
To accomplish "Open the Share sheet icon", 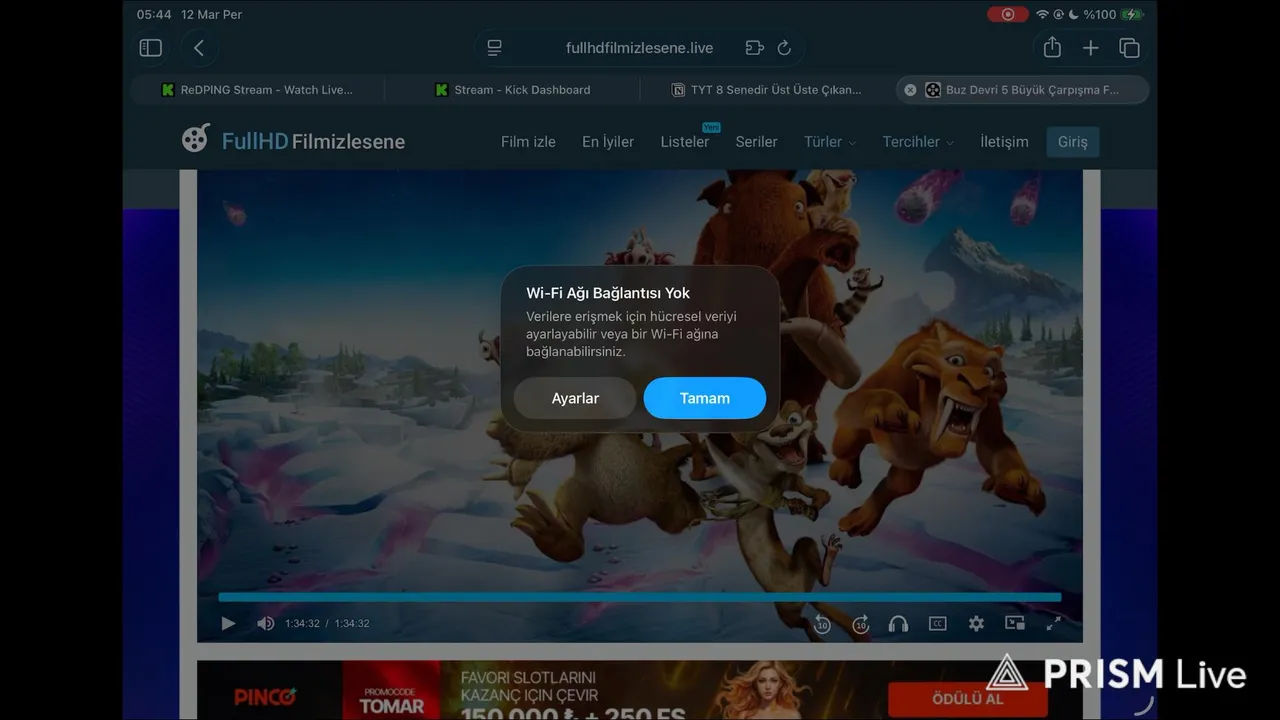I will (x=1052, y=47).
